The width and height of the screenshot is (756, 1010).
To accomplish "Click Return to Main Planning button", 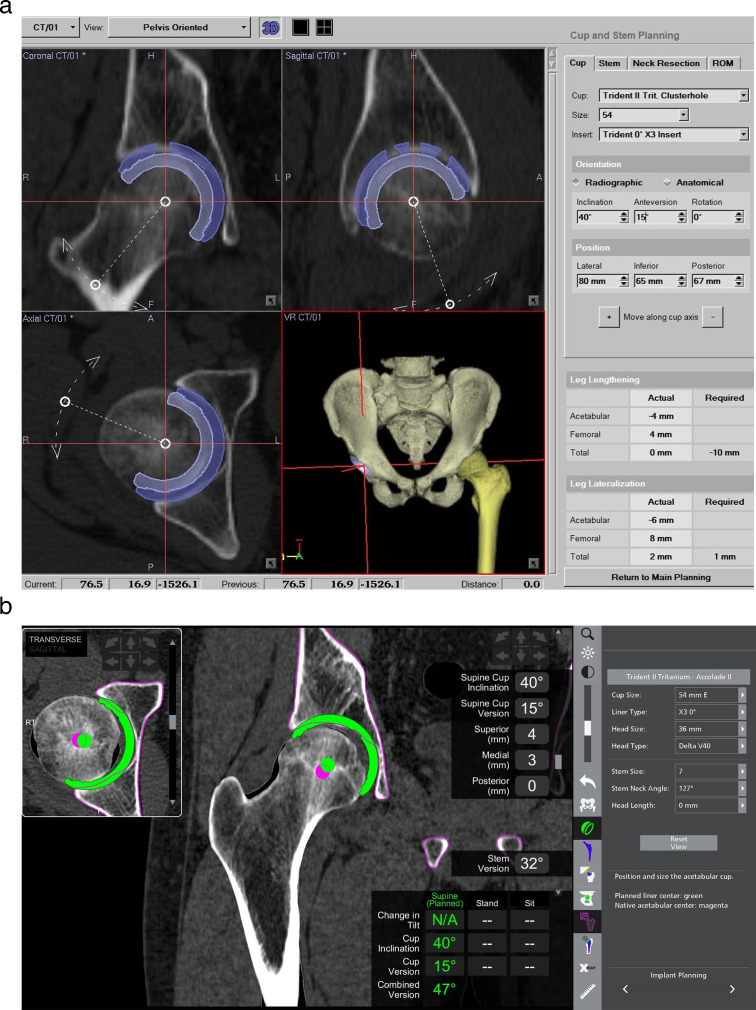I will 658,577.
